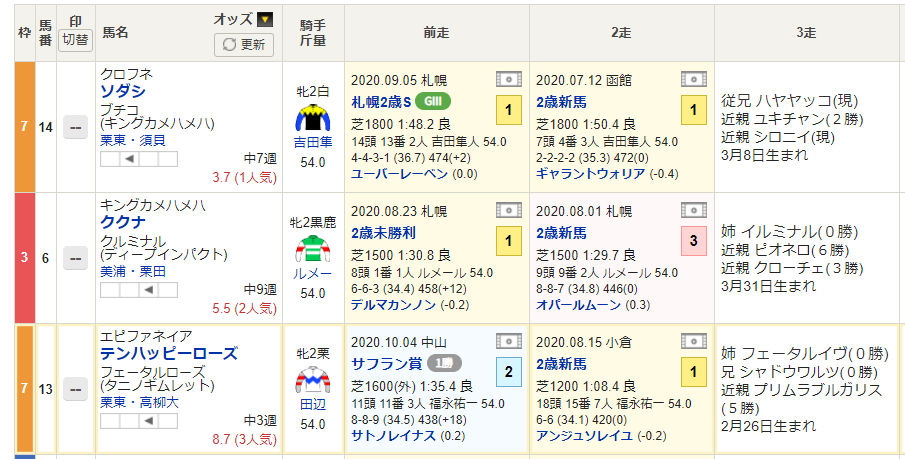Open サトノレイナス horse link
The image size is (905, 459).
(x=393, y=436)
